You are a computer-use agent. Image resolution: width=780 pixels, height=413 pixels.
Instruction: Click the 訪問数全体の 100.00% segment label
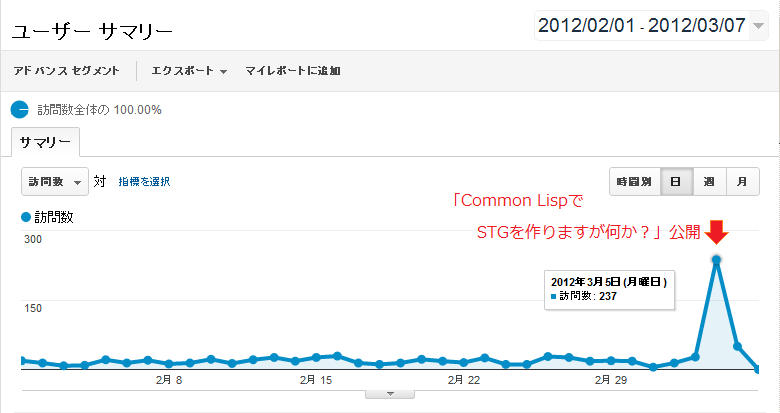click(99, 109)
